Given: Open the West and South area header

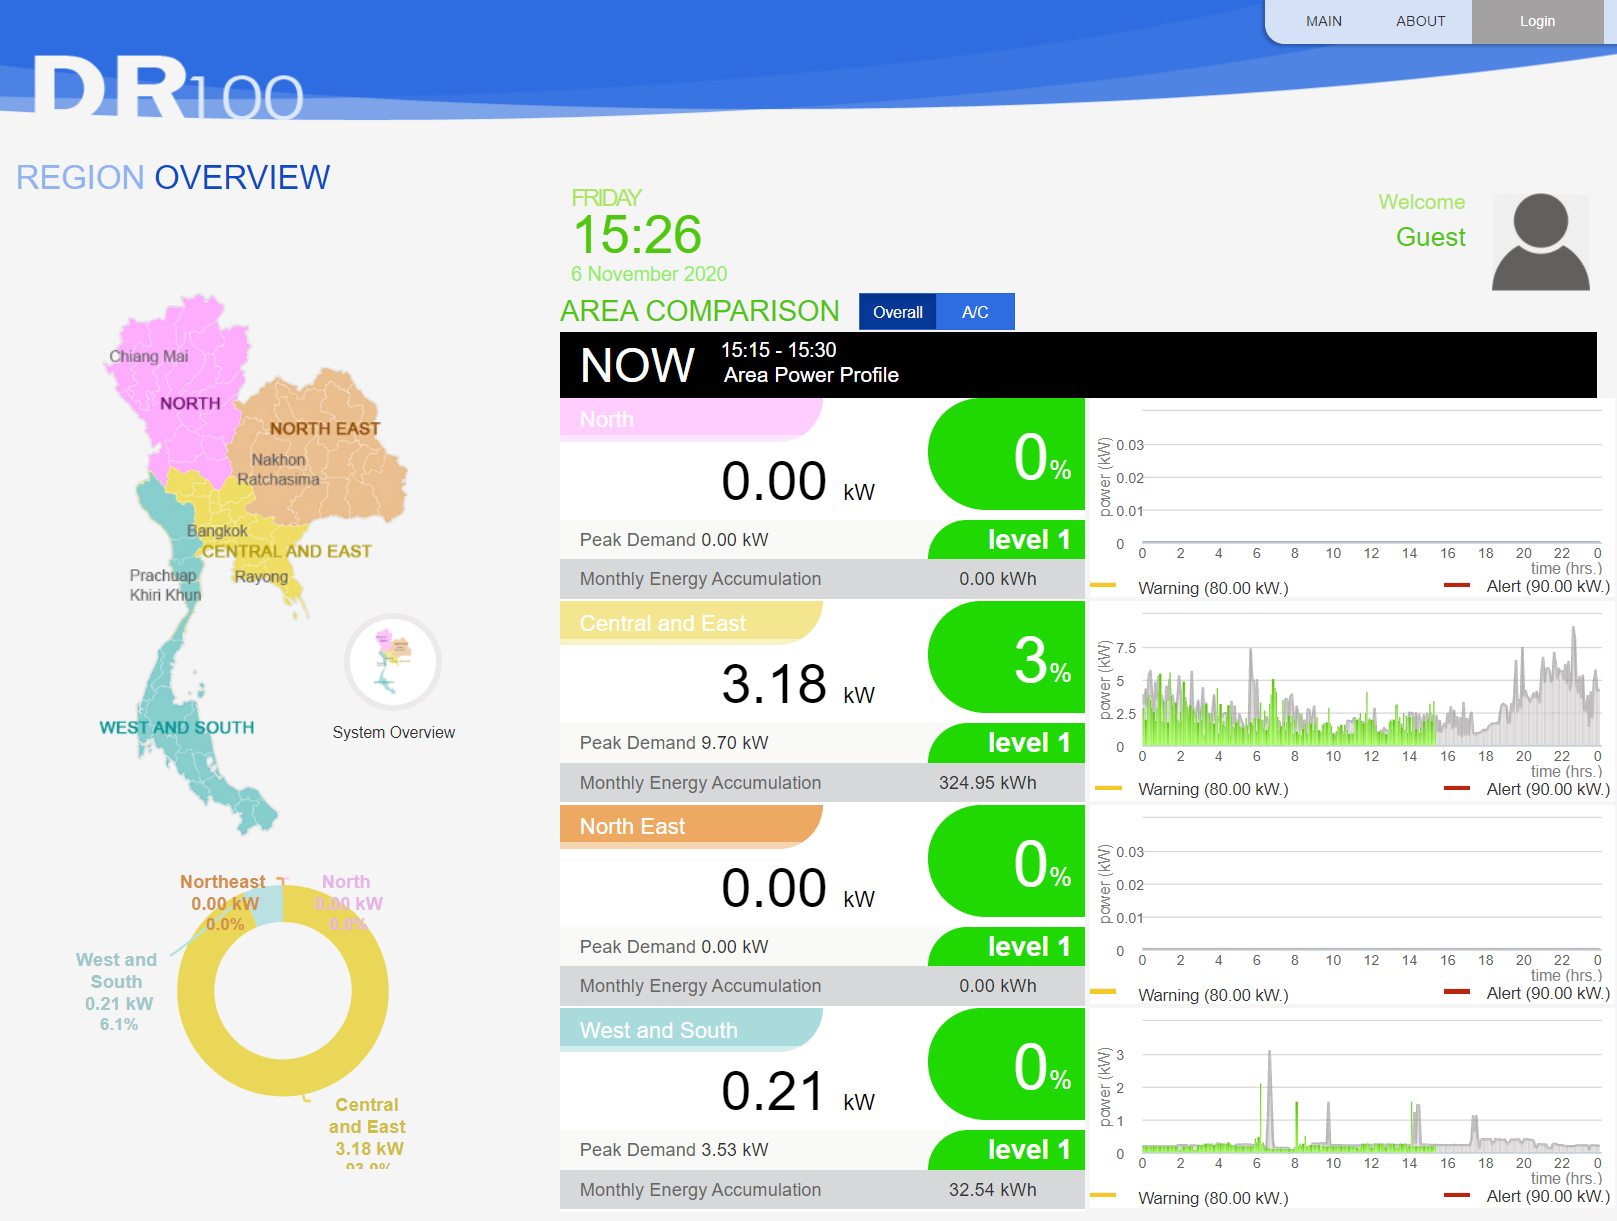Looking at the screenshot, I should click(690, 1030).
